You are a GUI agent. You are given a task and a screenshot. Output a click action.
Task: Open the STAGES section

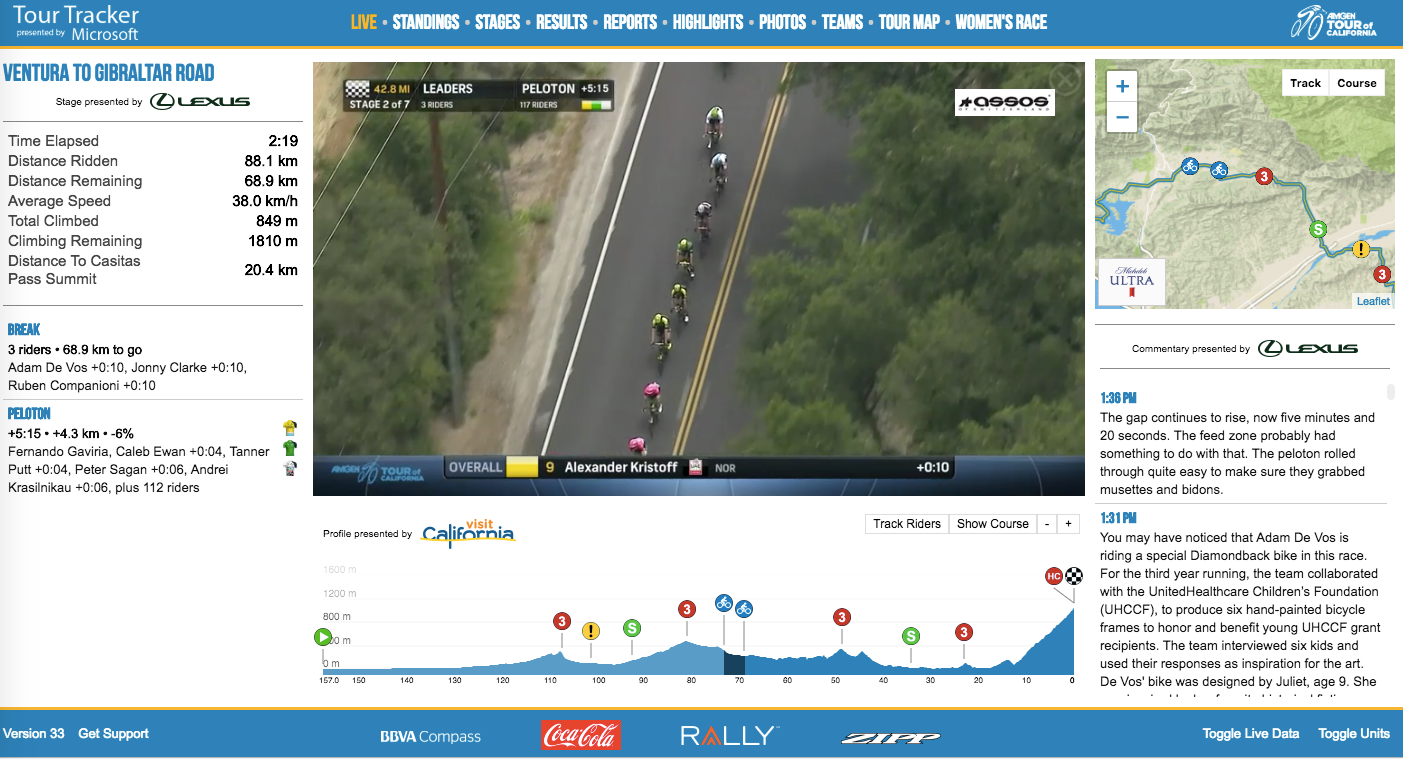tap(498, 22)
